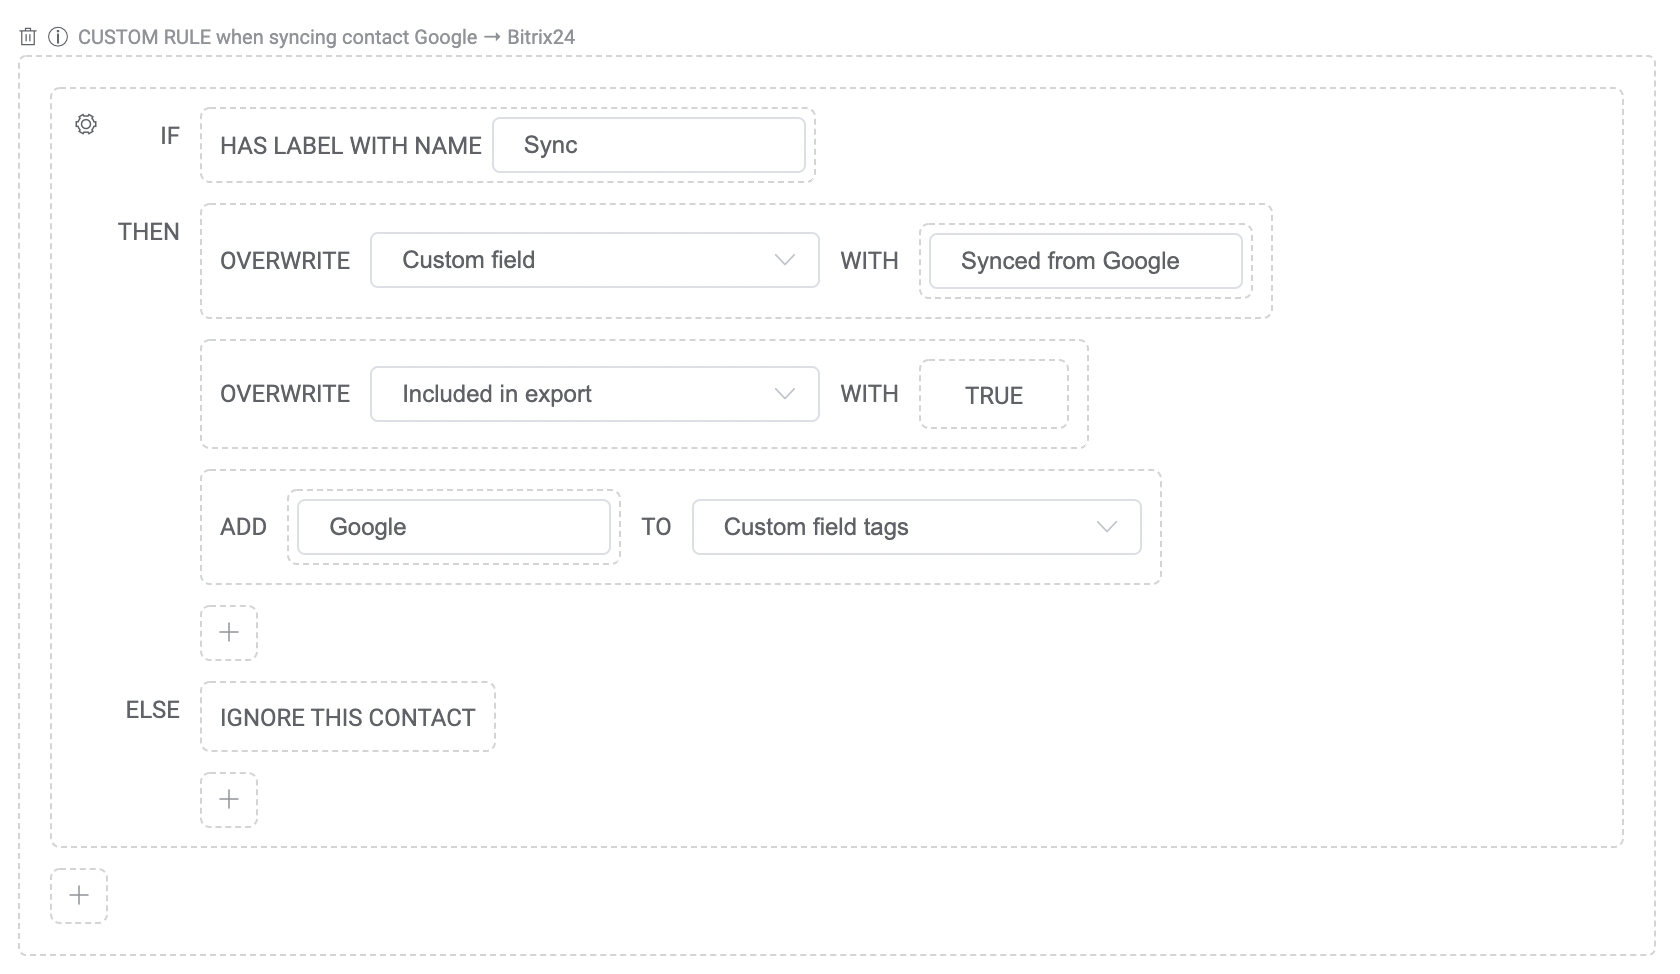Image resolution: width=1680 pixels, height=974 pixels.
Task: Open rule settings with the gear icon
Action: pos(86,125)
